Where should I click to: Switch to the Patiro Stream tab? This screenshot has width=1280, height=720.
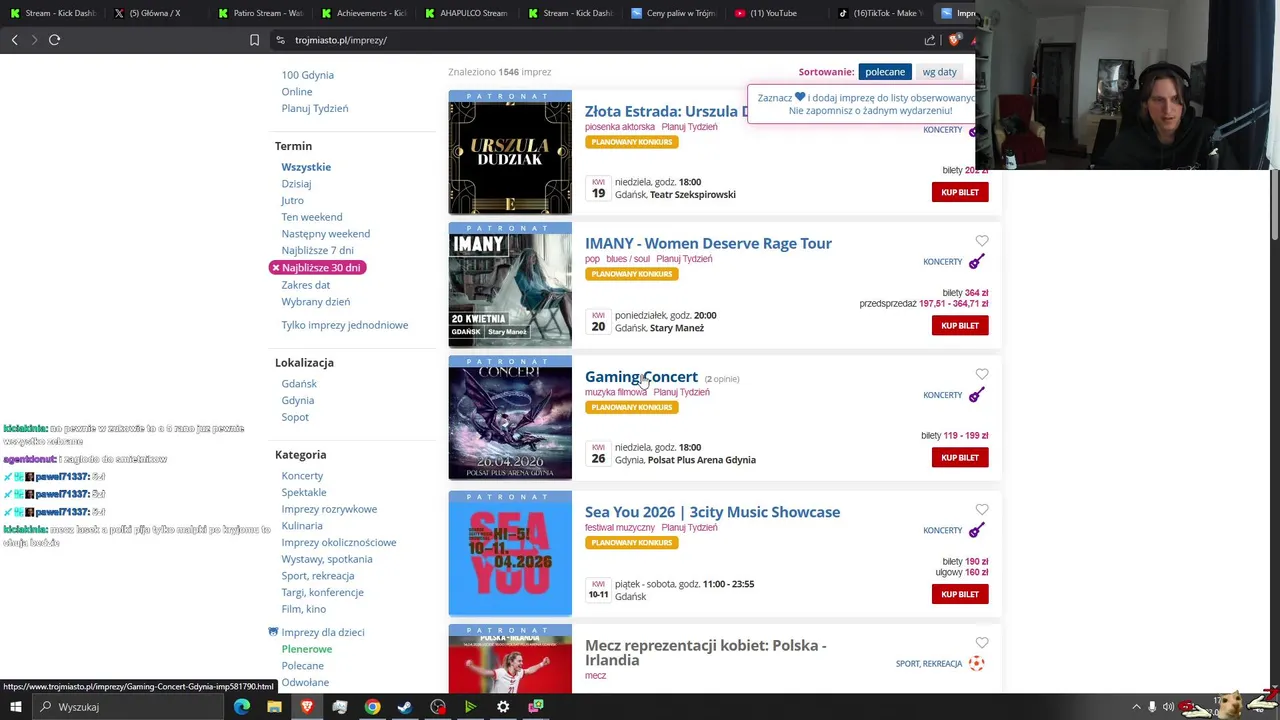pos(260,13)
